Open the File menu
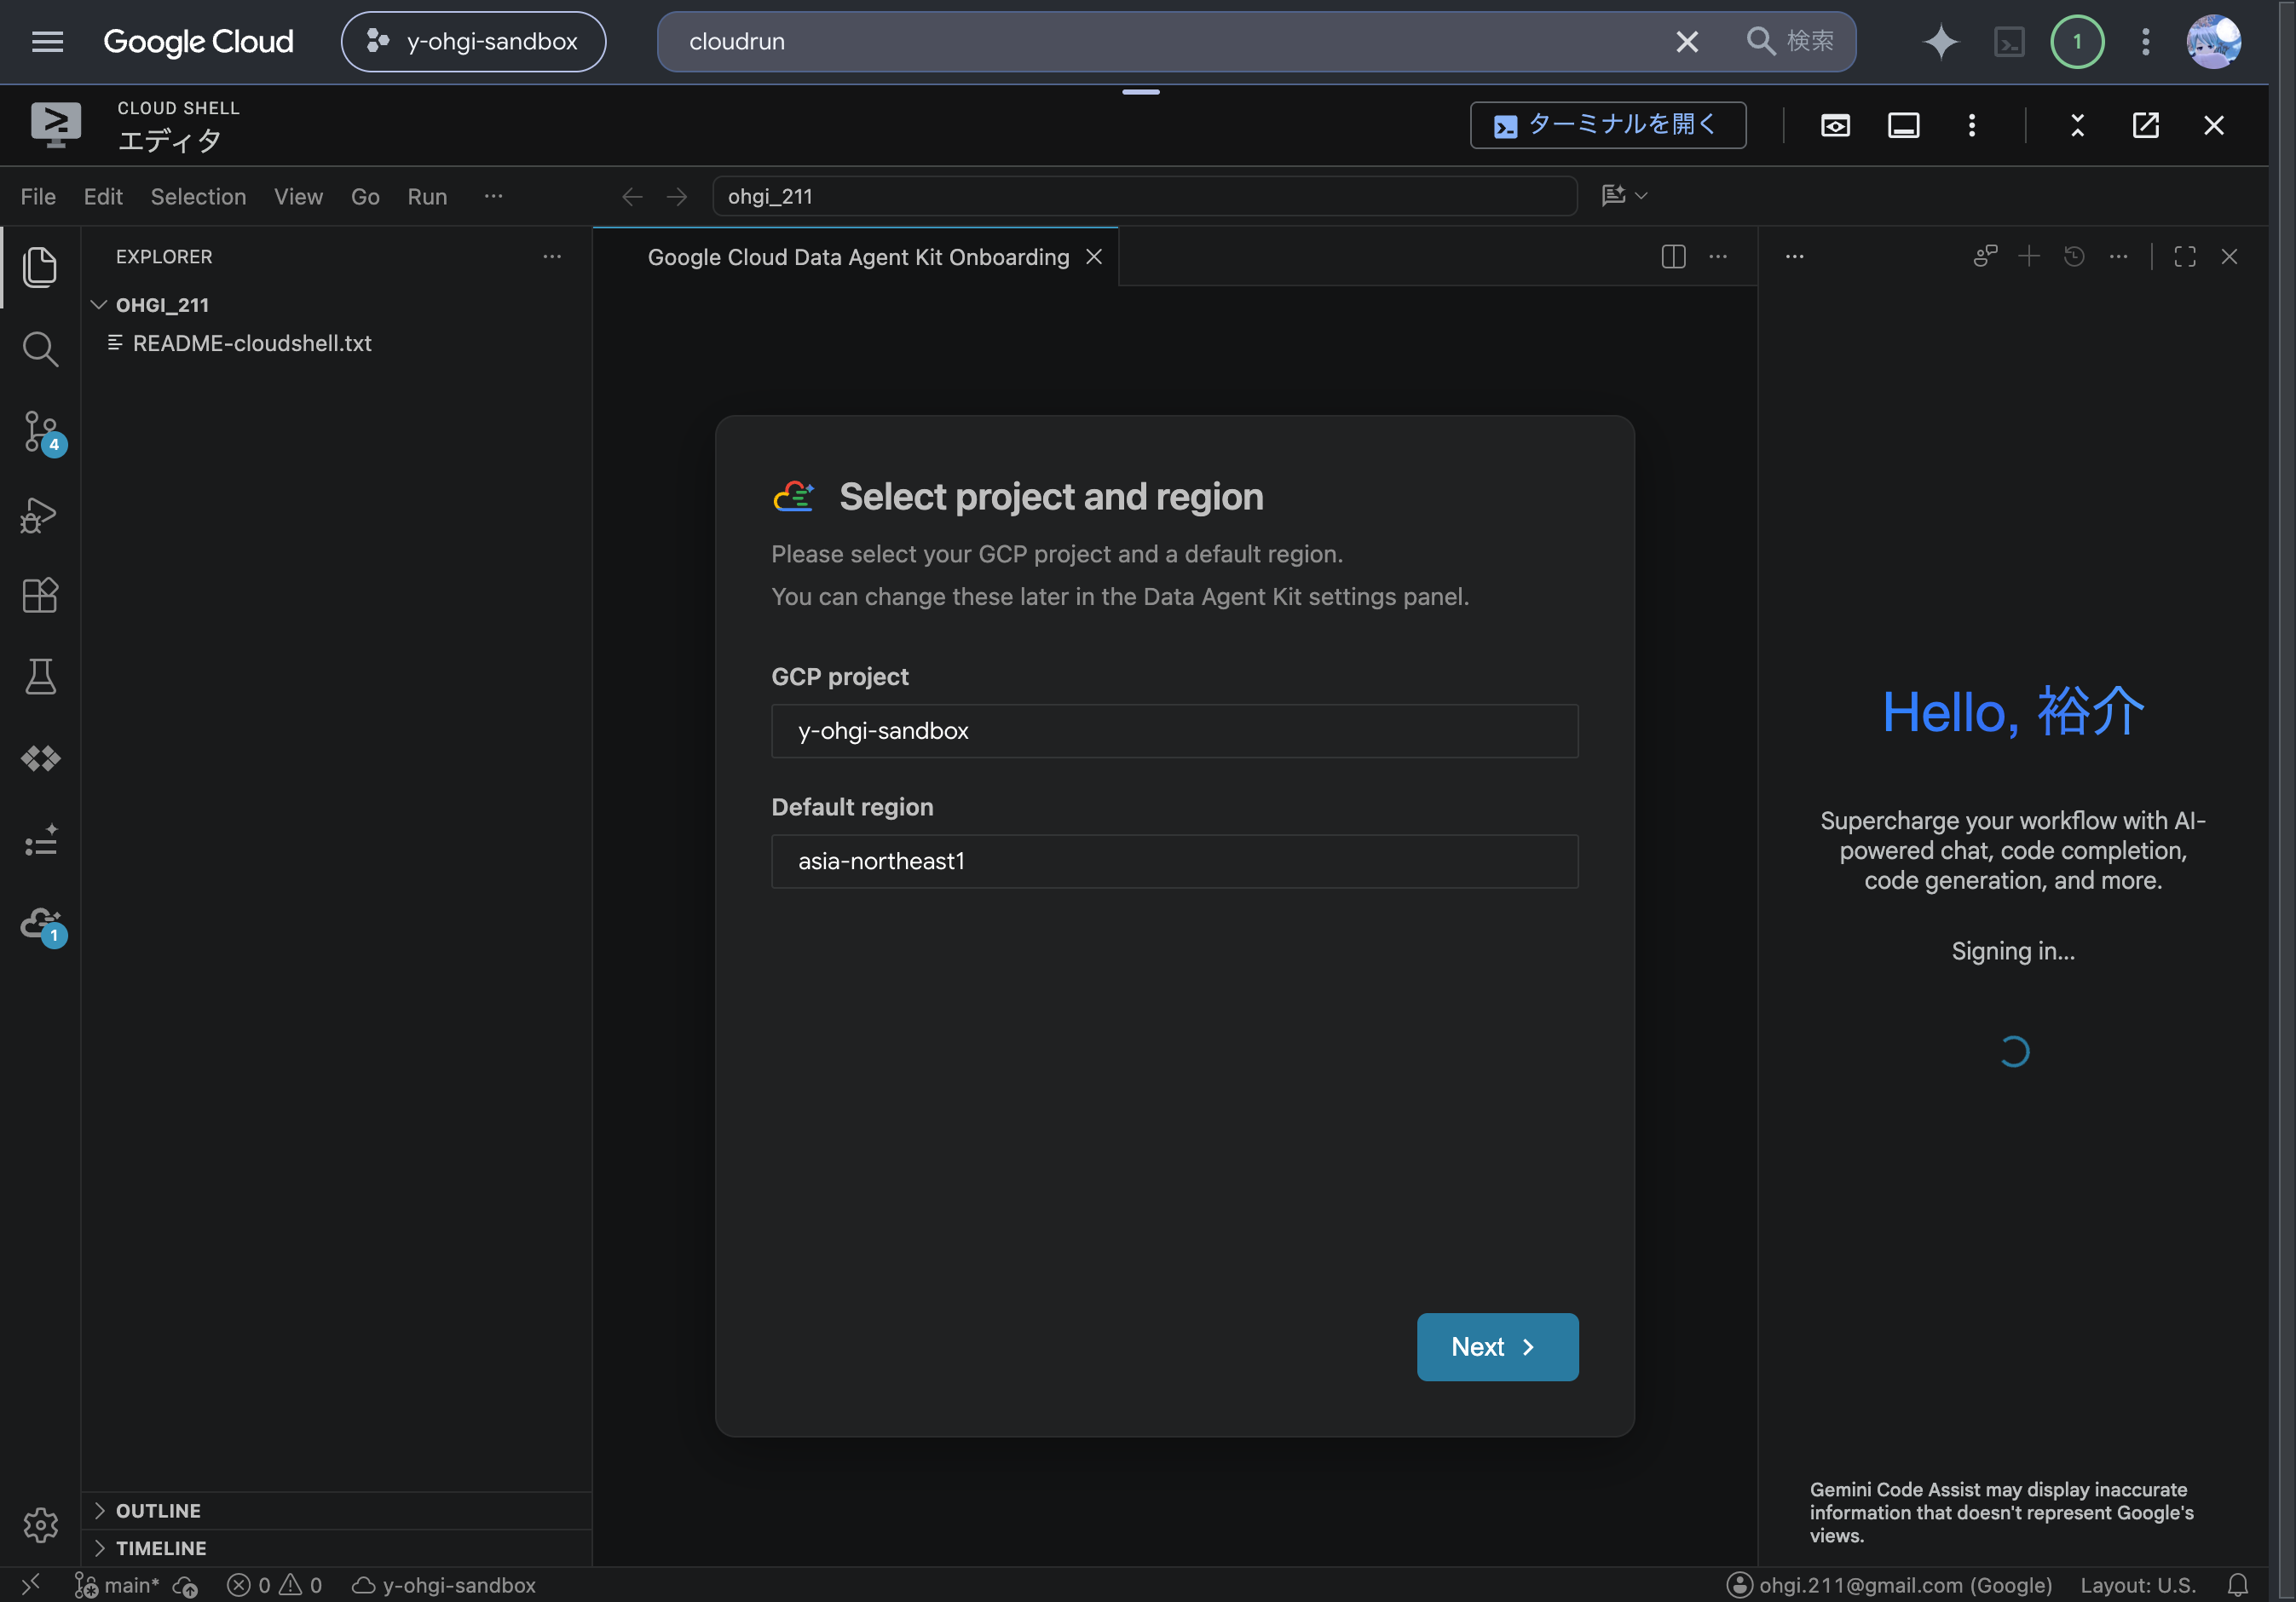 tap(38, 197)
